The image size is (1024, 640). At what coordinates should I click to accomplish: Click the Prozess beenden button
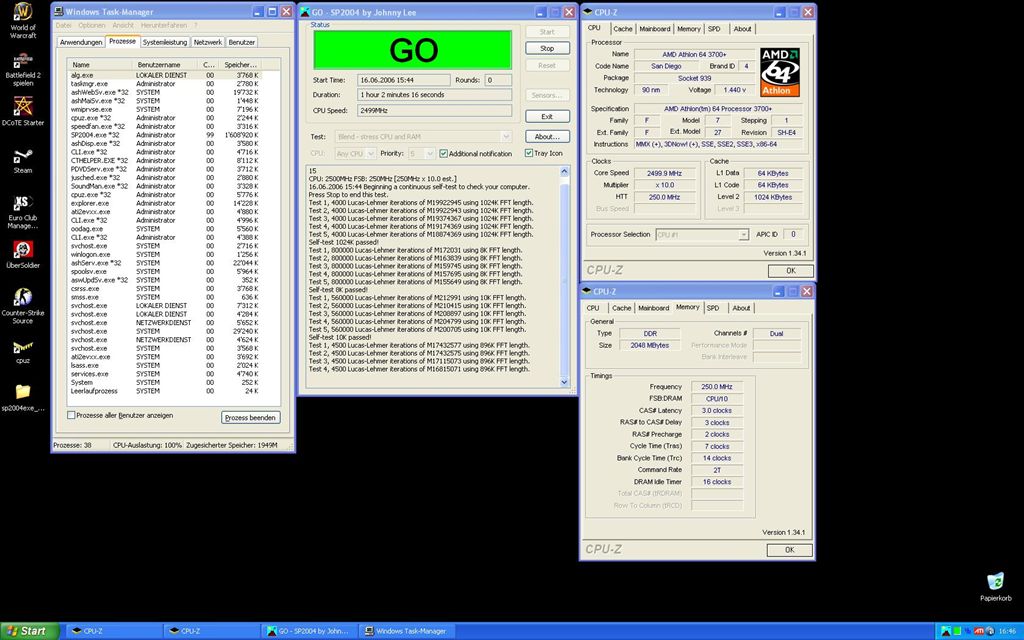(x=251, y=418)
